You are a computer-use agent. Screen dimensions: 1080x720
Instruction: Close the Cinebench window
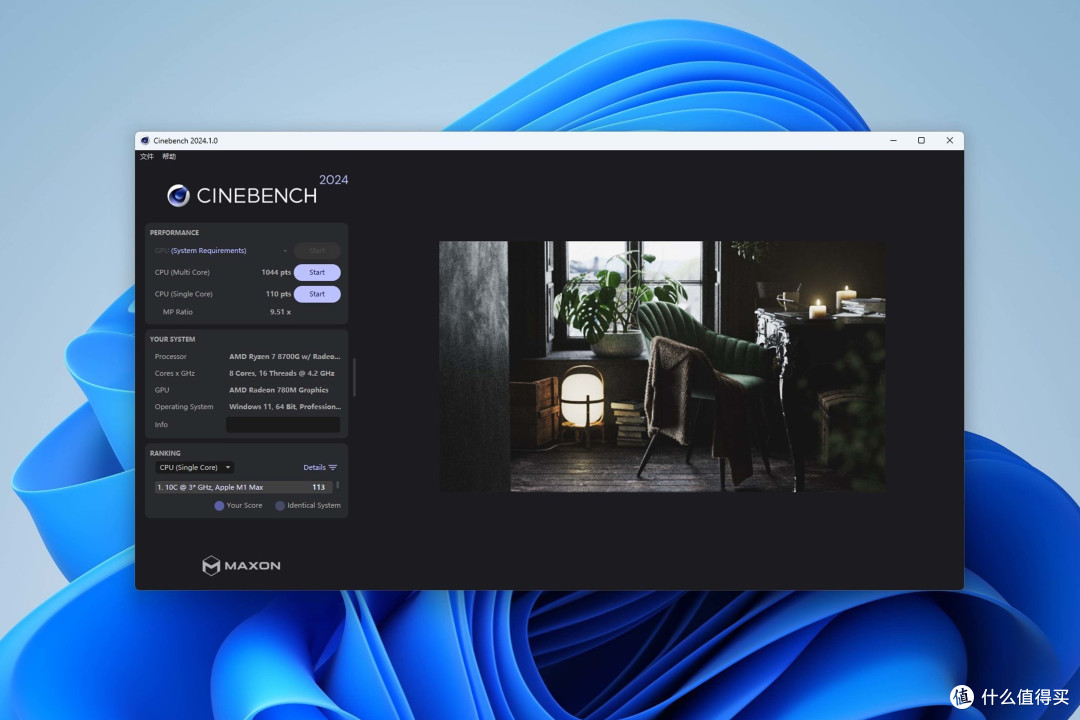(x=950, y=141)
